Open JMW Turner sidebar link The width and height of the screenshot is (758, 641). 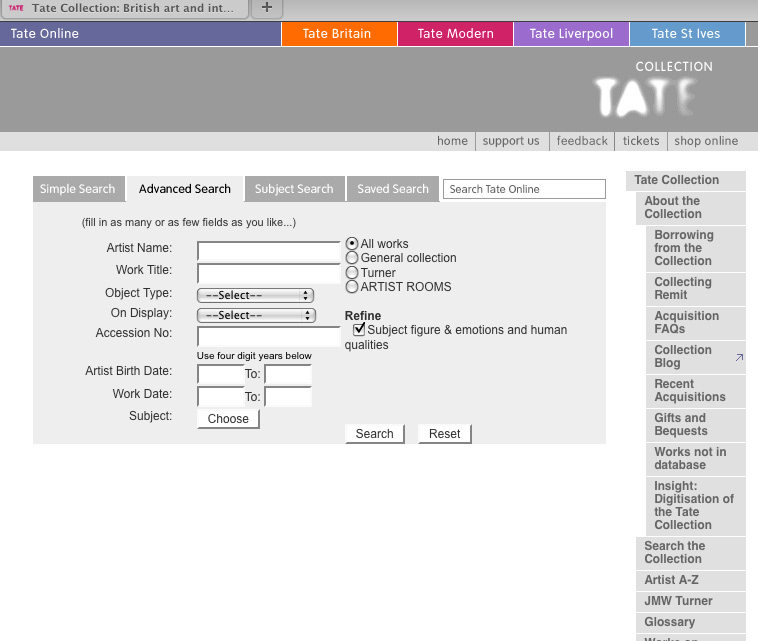click(x=690, y=601)
